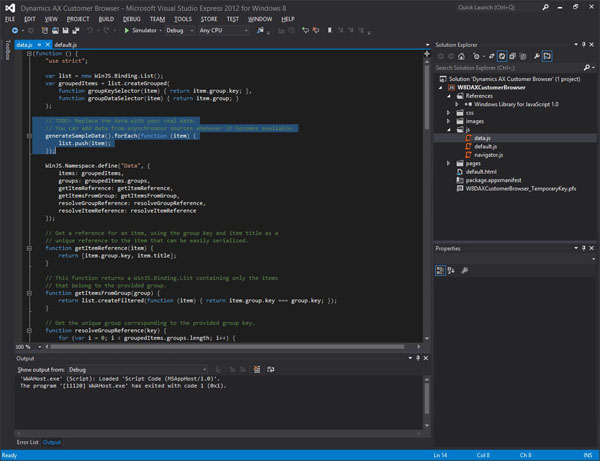Toggle Show All Files in Solution Explorer
This screenshot has height=461, width=600.
coord(523,56)
